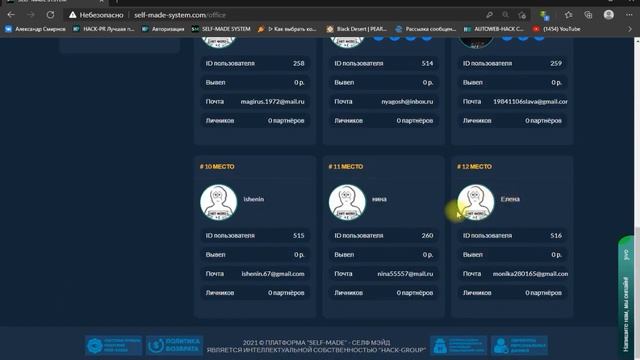
Task: Open the Авторизация bookmark
Action: click(163, 29)
